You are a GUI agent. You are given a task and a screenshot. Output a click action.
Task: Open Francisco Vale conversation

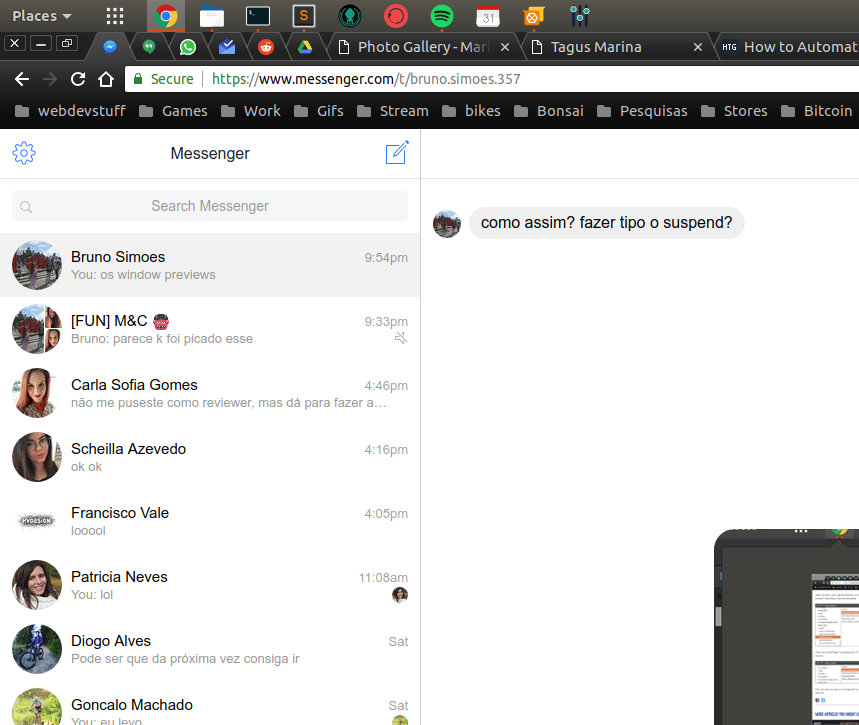(x=210, y=522)
